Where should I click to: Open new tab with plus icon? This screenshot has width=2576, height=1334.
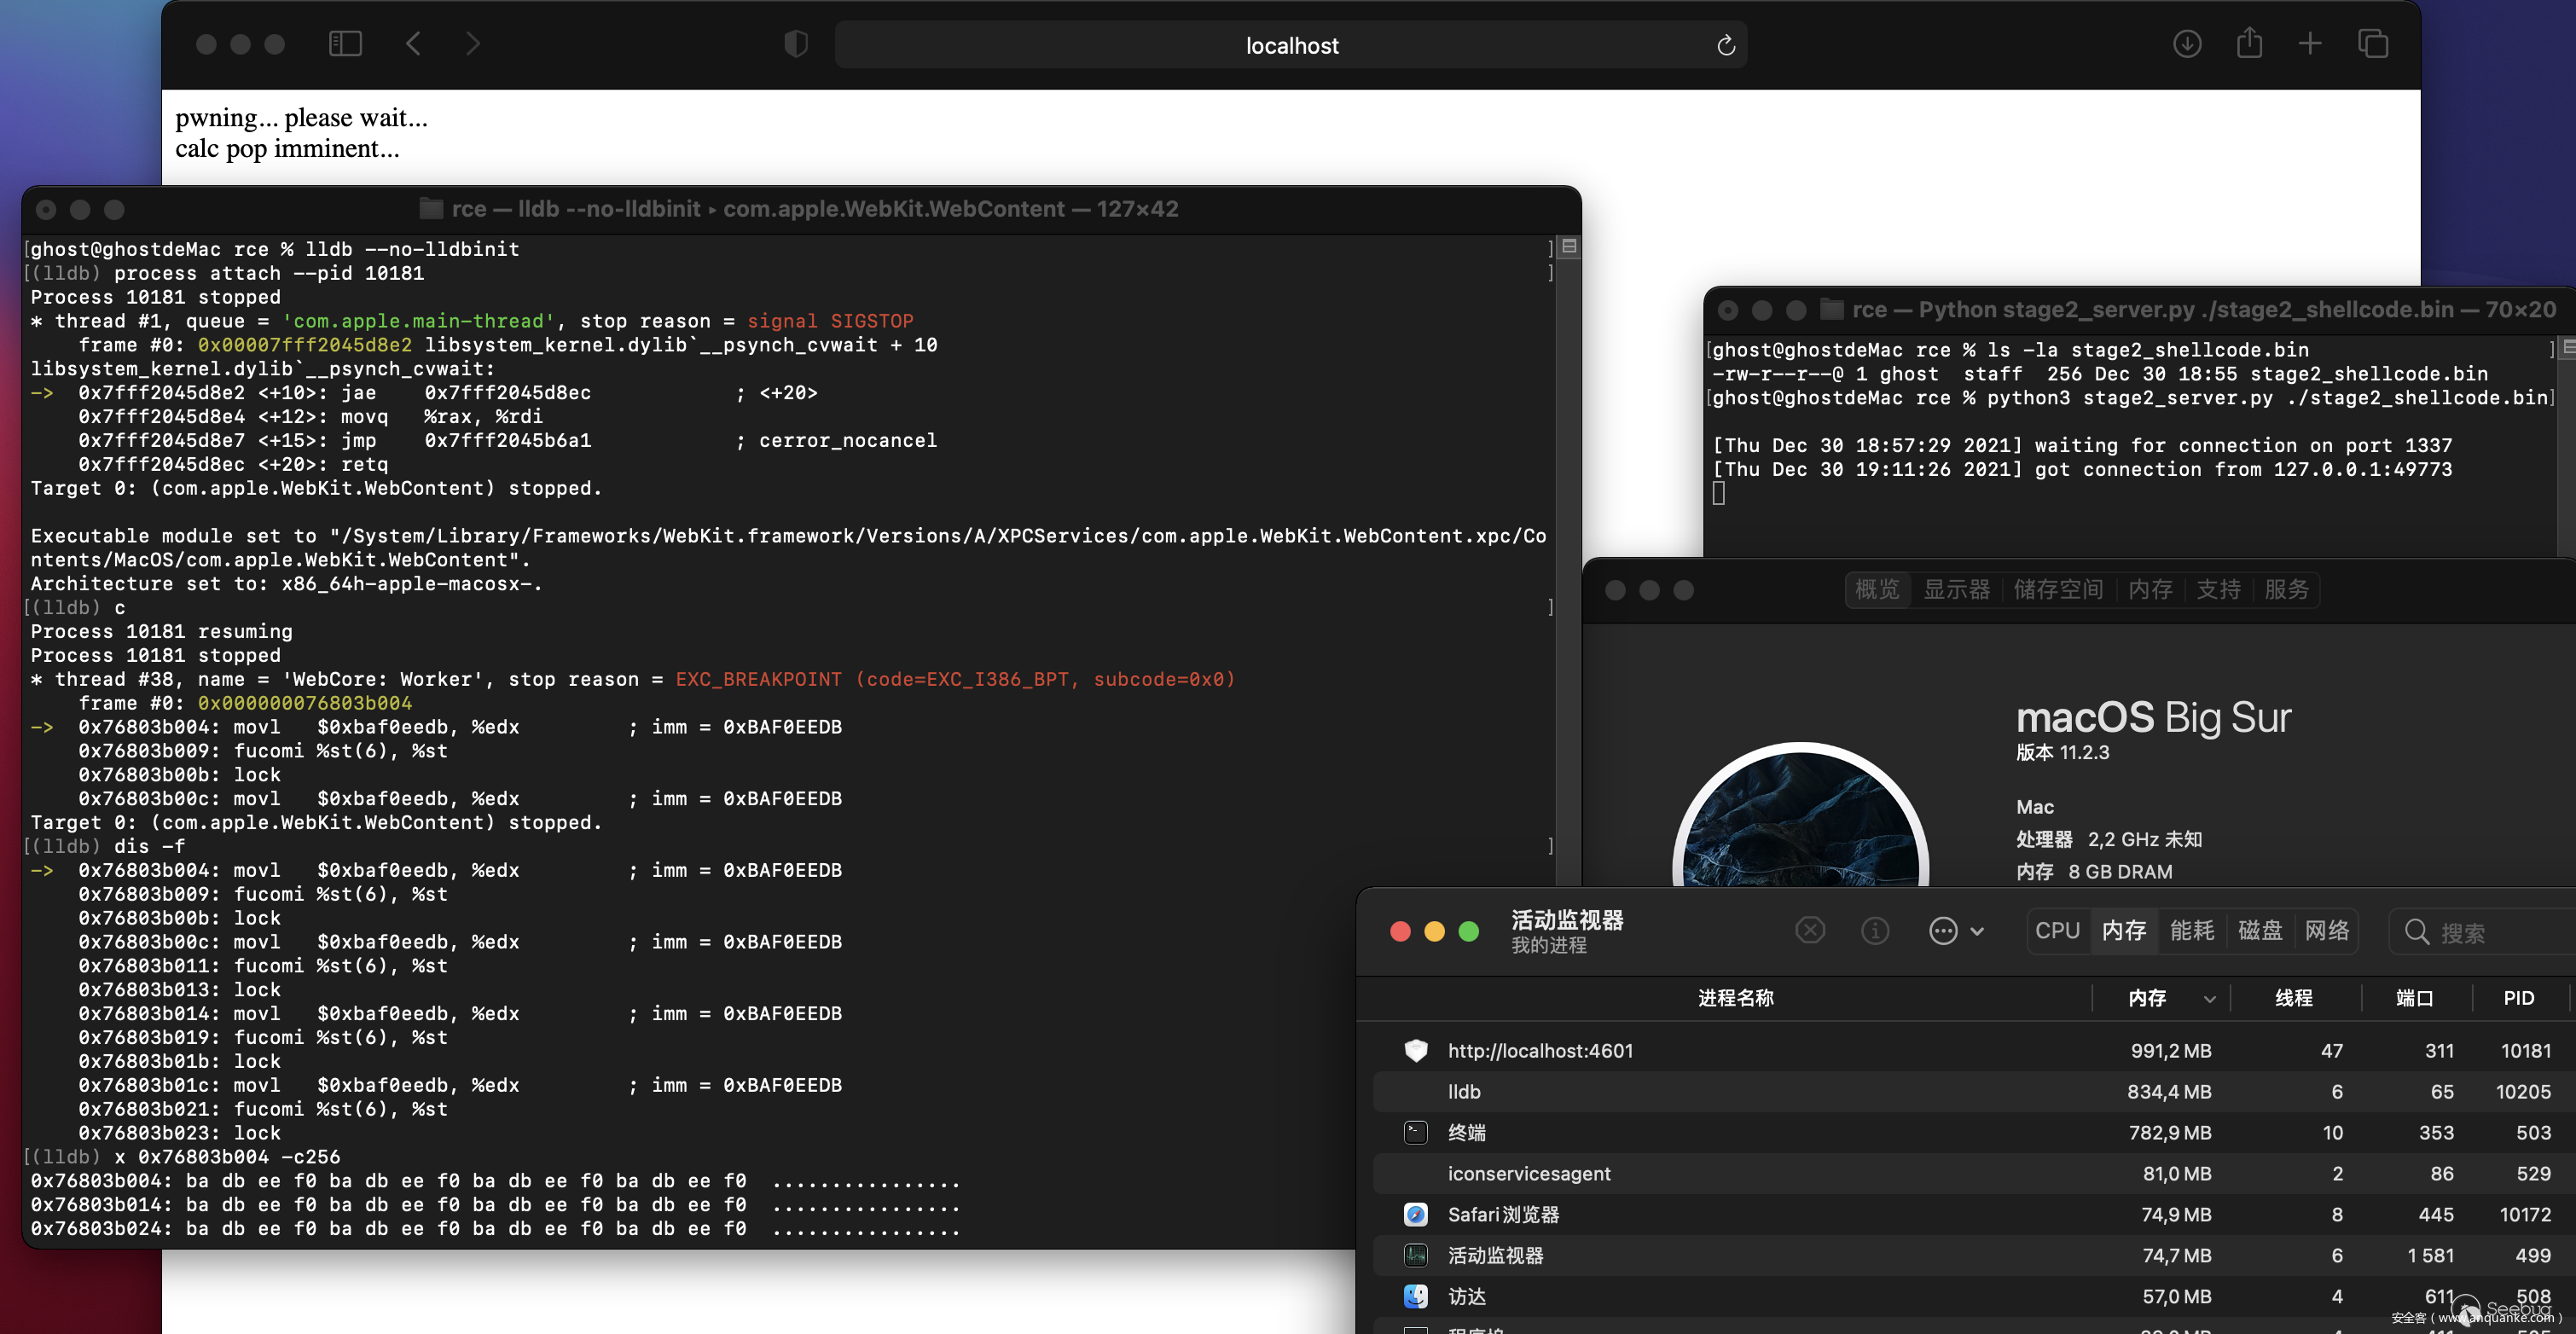tap(2310, 44)
